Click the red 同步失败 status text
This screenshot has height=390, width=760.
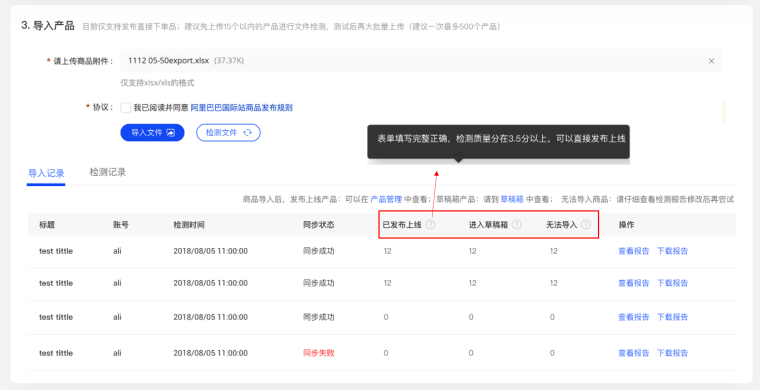pos(318,353)
